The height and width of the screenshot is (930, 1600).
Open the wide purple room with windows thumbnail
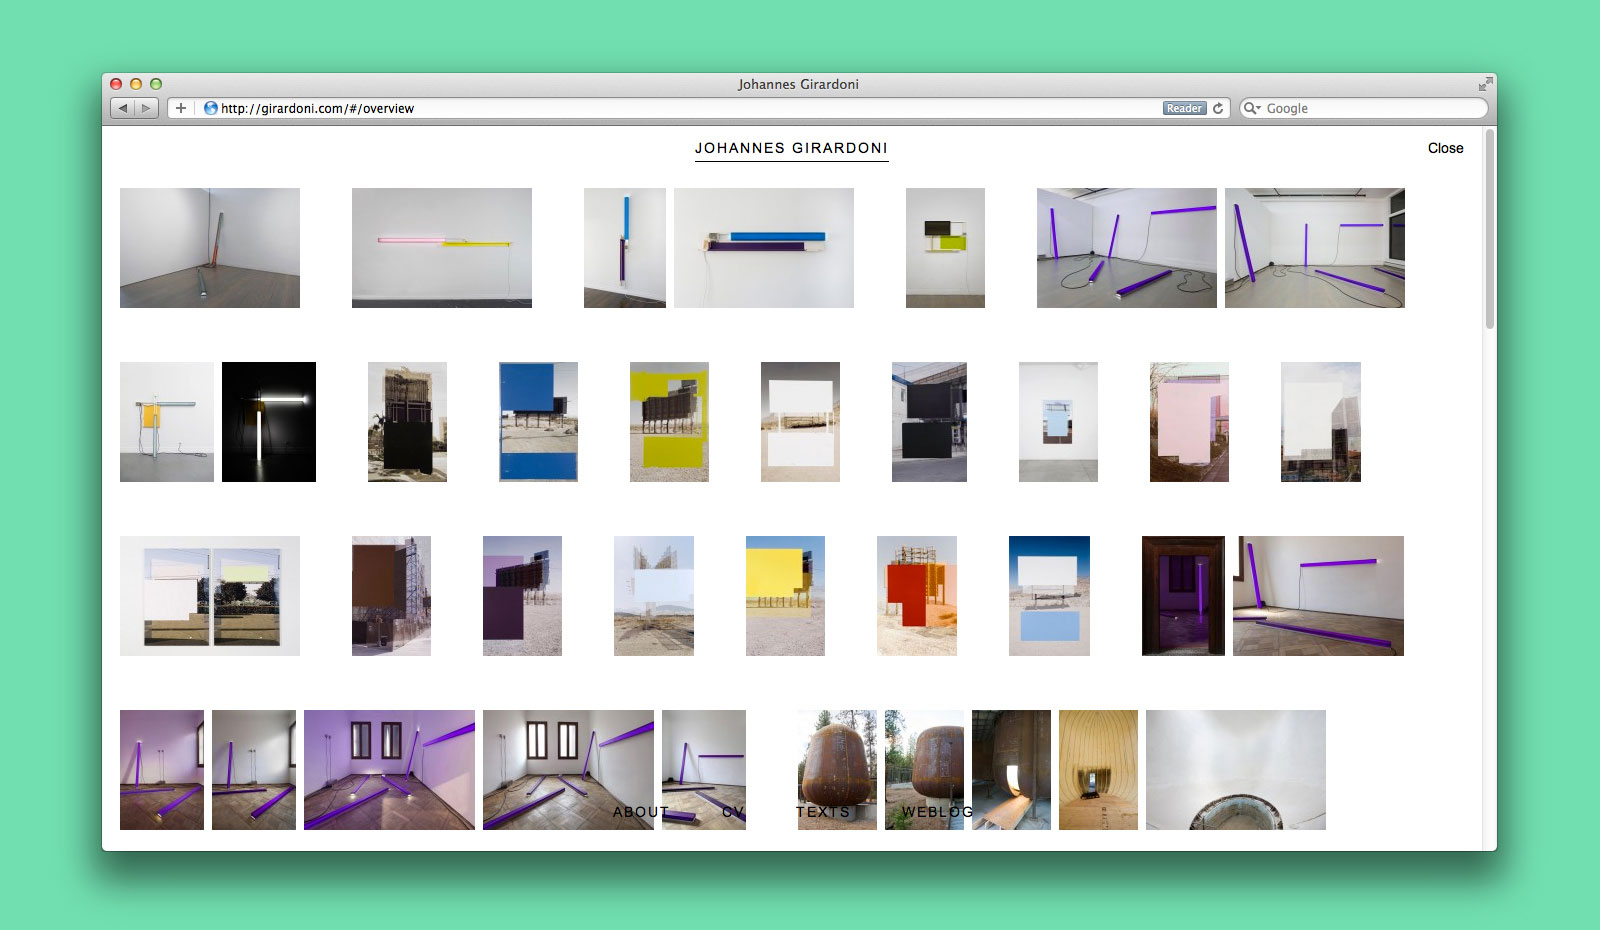(389, 770)
